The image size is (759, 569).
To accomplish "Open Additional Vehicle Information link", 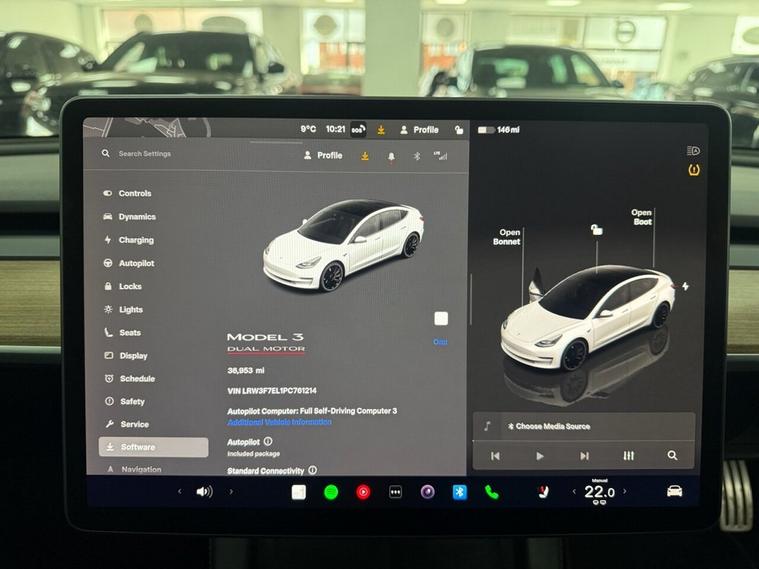I will (x=279, y=422).
